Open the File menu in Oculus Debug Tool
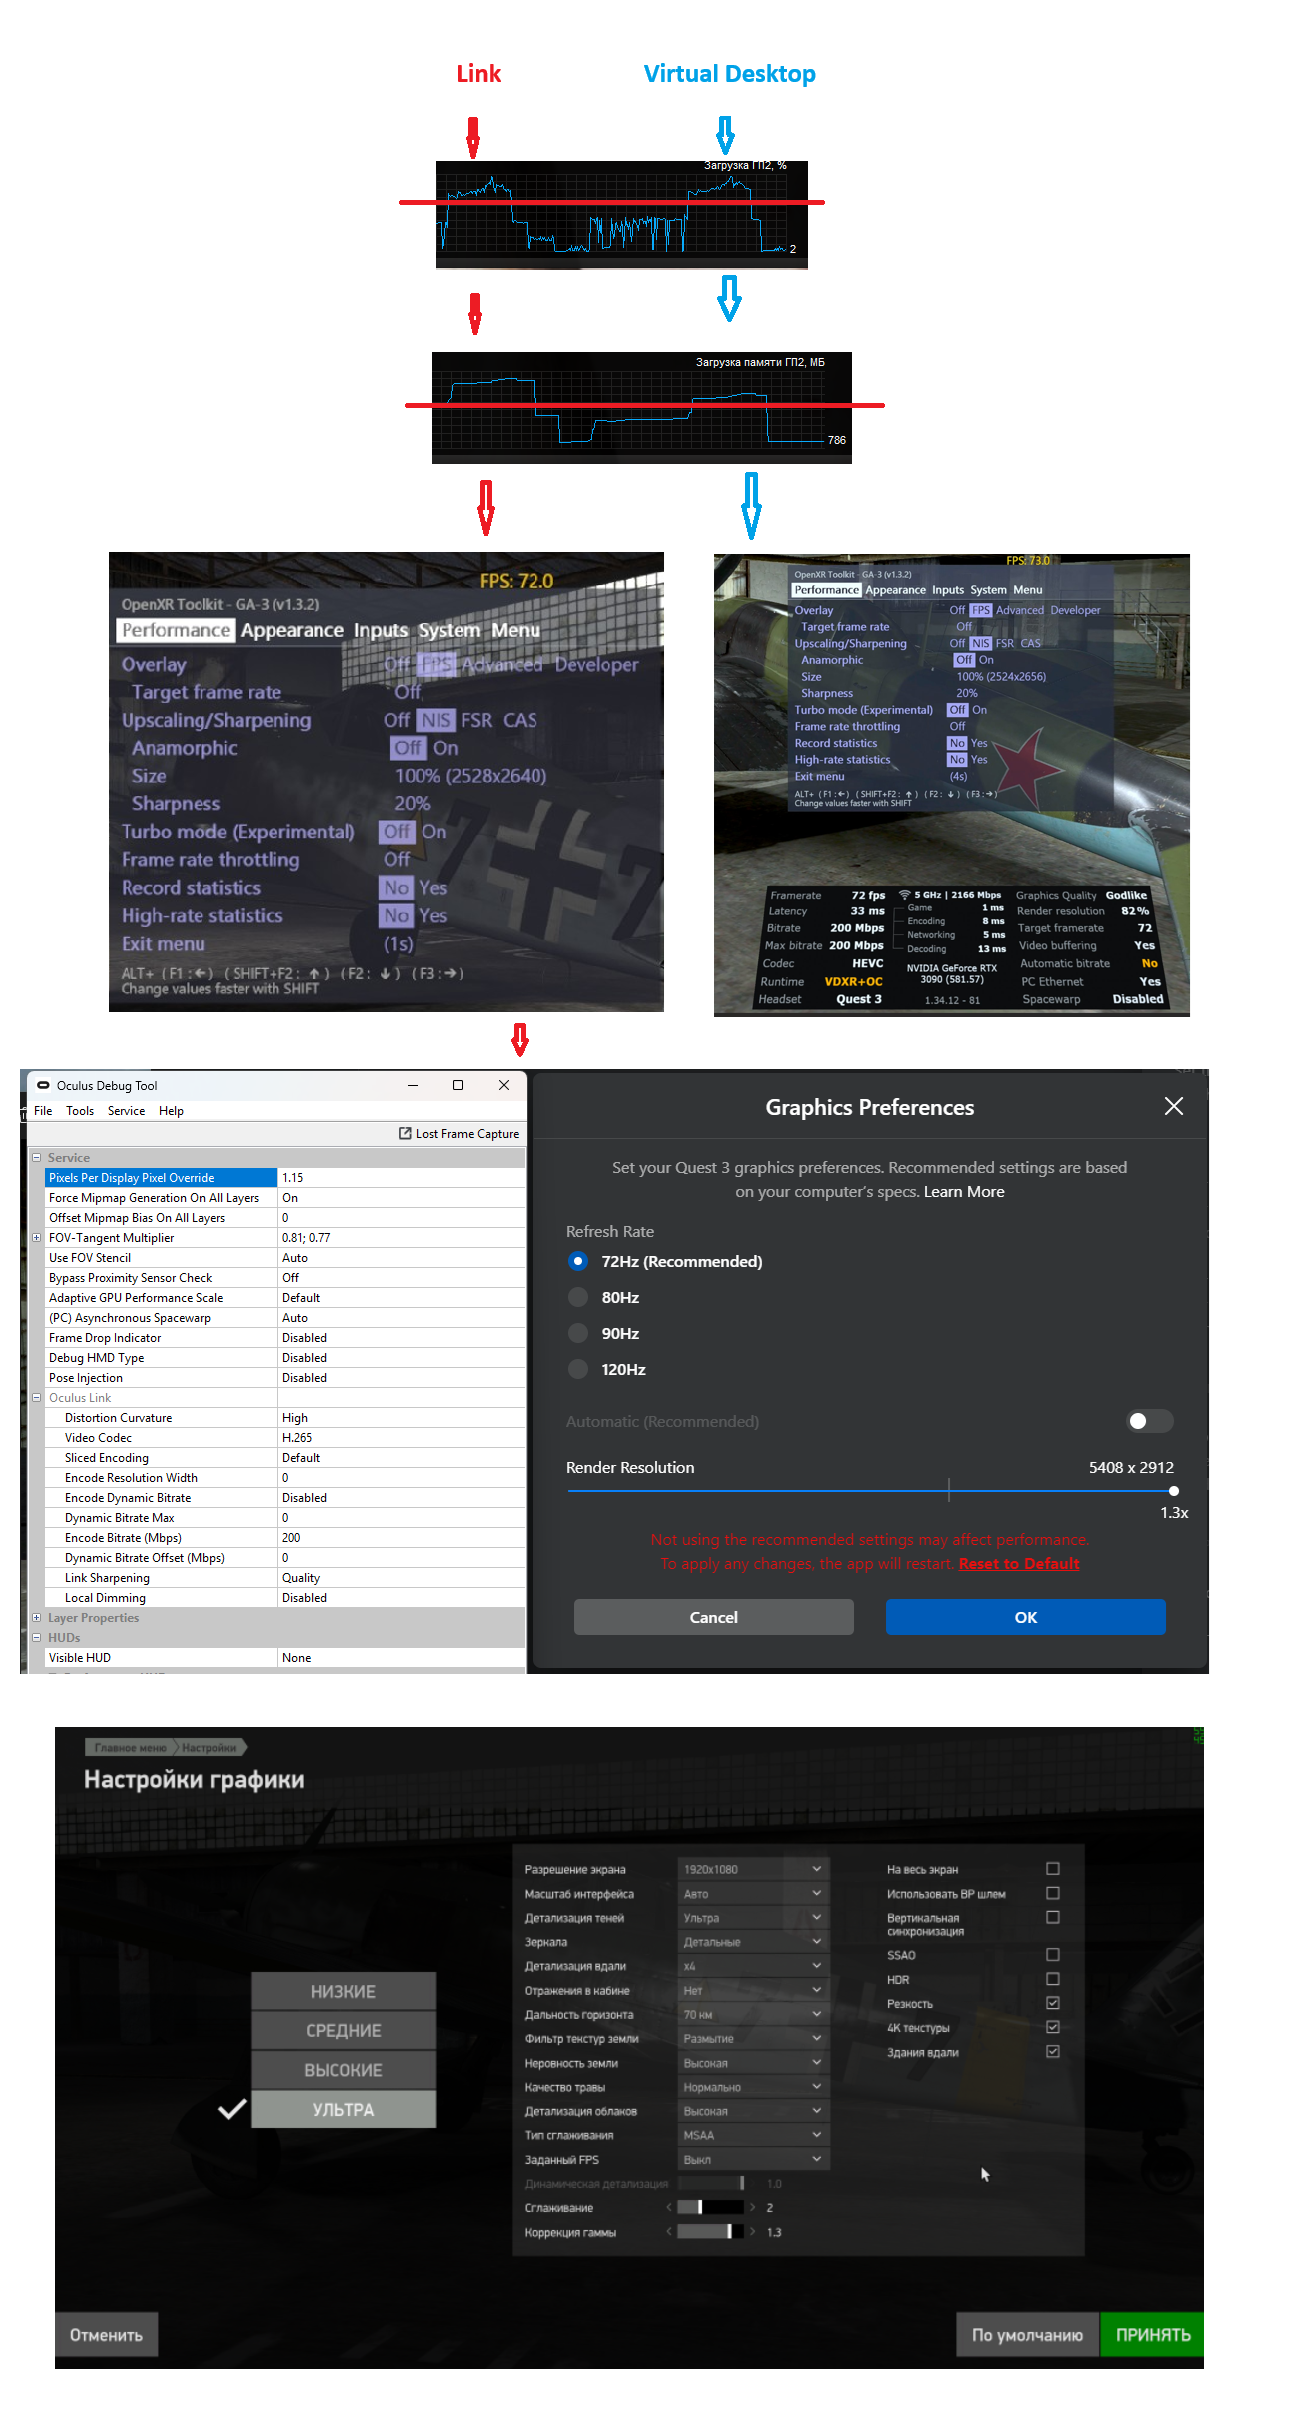The image size is (1293, 2429). click(x=43, y=1110)
